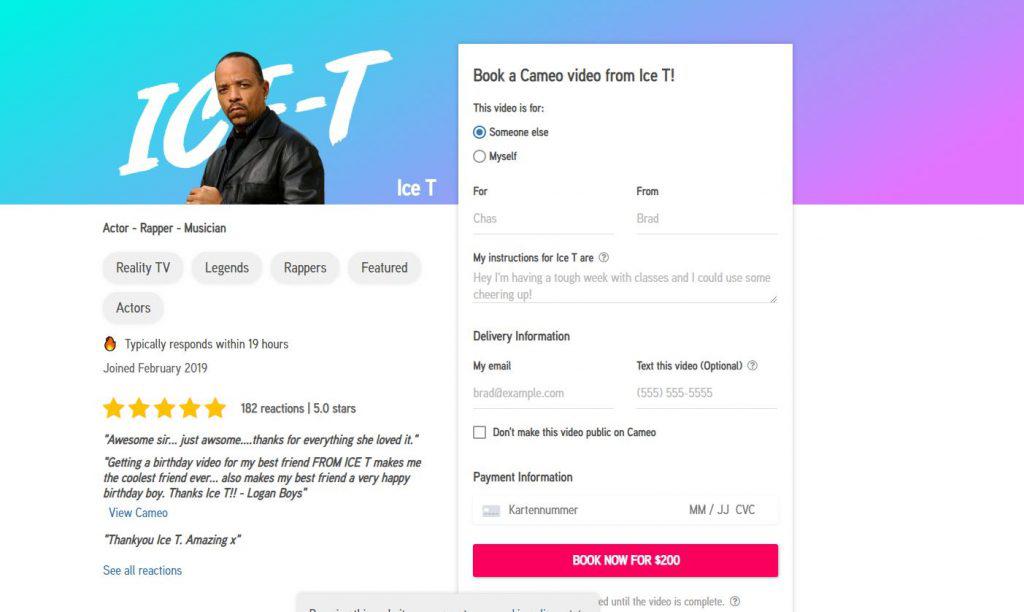Open See all reactions link
Screen dimensions: 1024x612
(142, 570)
